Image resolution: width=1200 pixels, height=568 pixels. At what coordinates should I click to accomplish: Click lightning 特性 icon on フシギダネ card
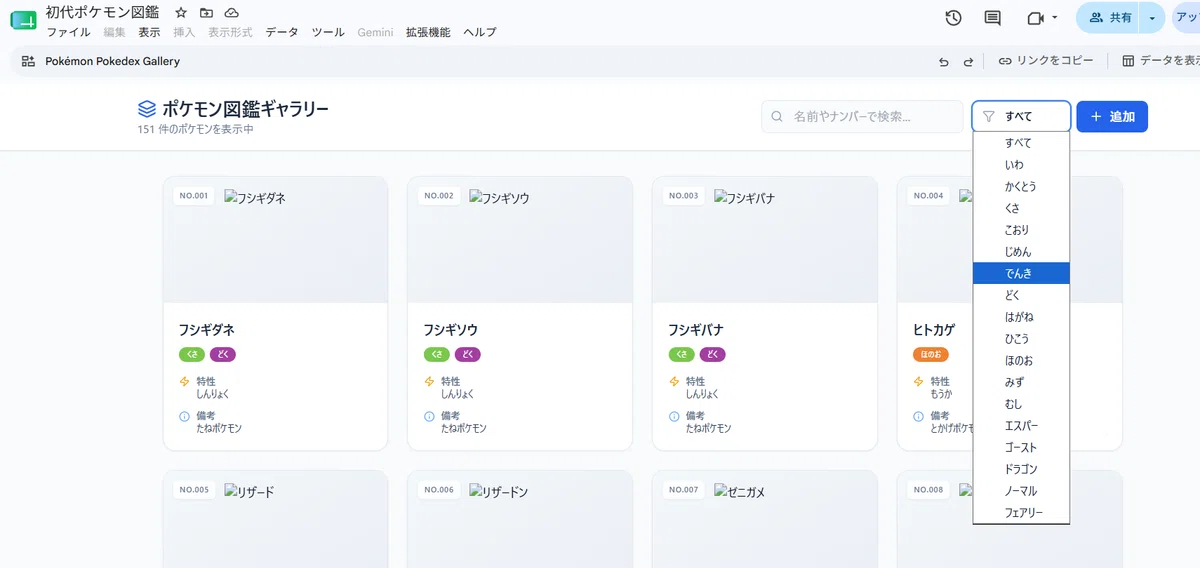click(x=184, y=382)
